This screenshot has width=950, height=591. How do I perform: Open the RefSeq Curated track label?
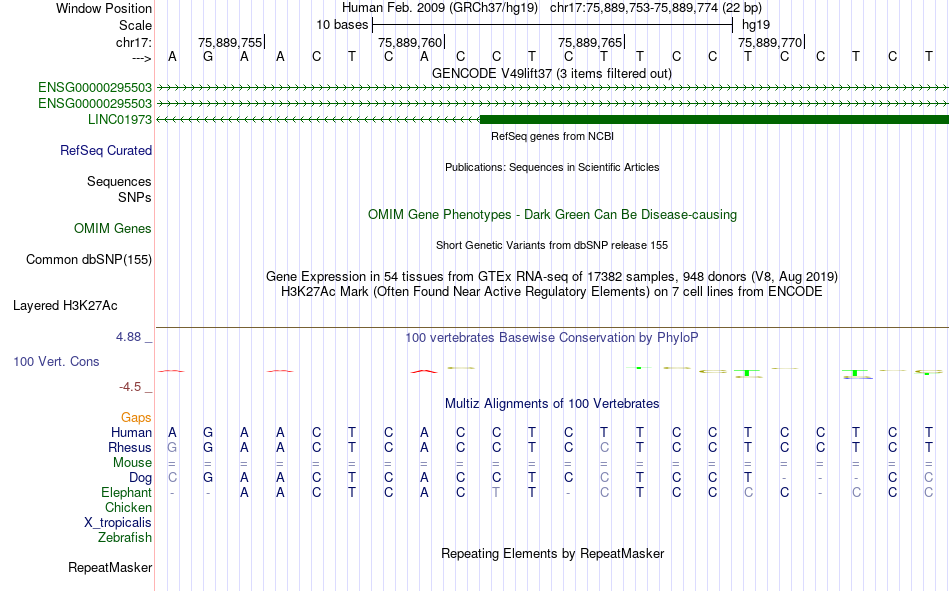pos(106,150)
